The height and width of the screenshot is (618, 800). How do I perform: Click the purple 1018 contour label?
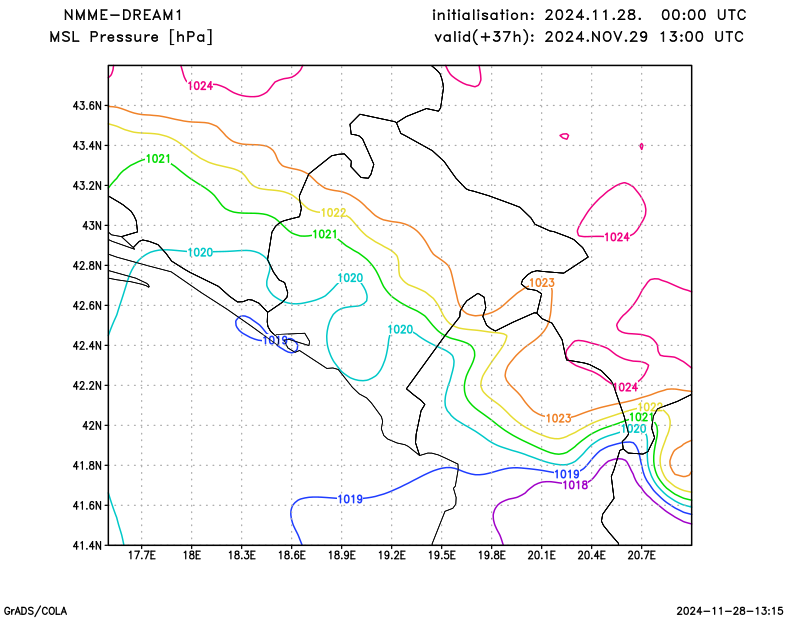pyautogui.click(x=575, y=485)
